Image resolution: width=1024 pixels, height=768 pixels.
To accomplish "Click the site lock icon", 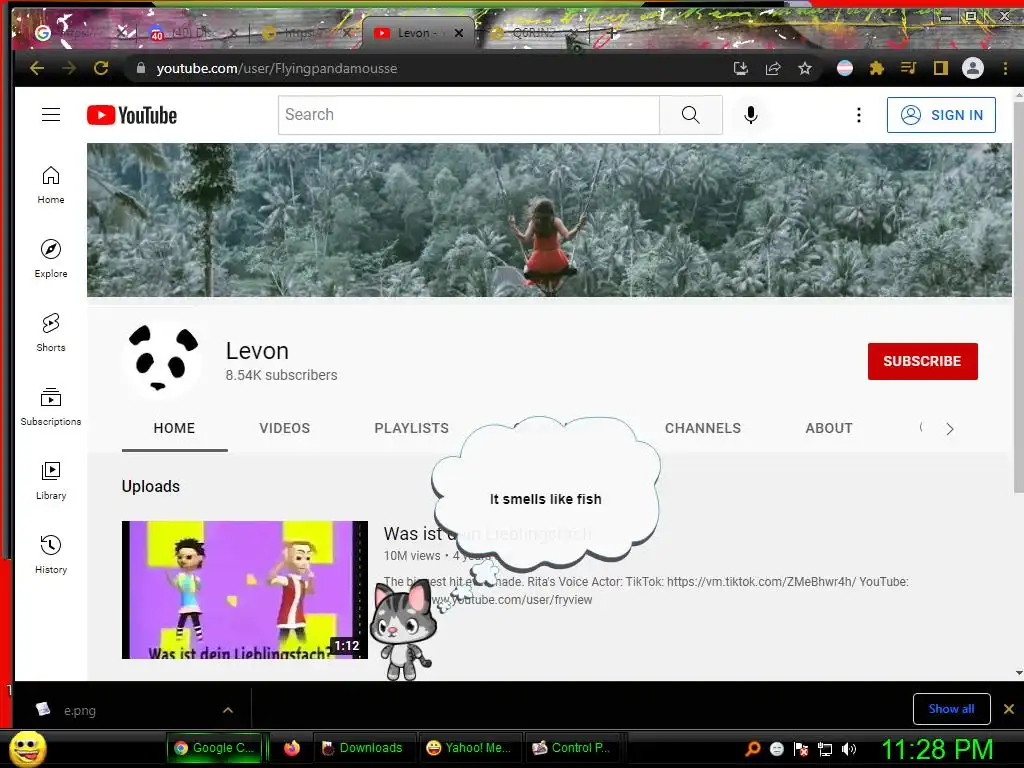I will tap(140, 68).
